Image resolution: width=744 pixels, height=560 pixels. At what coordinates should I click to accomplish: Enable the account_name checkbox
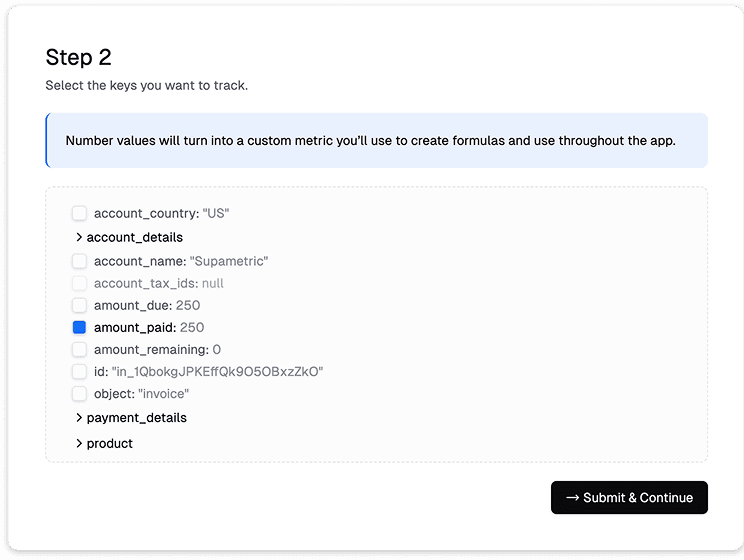tap(79, 261)
